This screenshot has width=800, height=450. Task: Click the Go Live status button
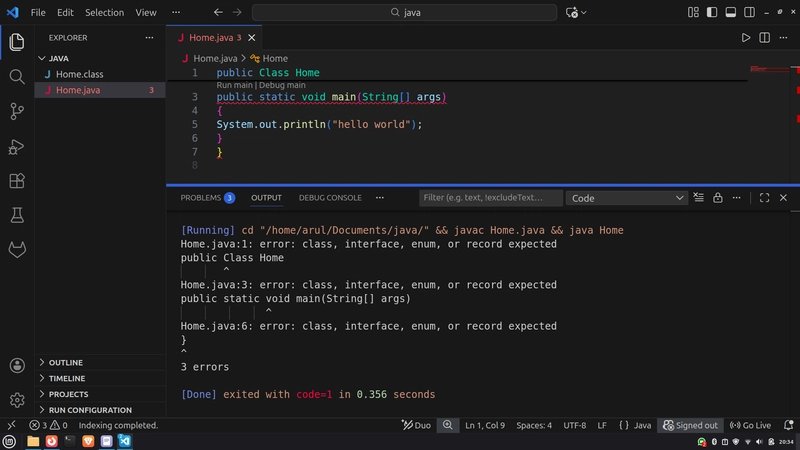750,425
